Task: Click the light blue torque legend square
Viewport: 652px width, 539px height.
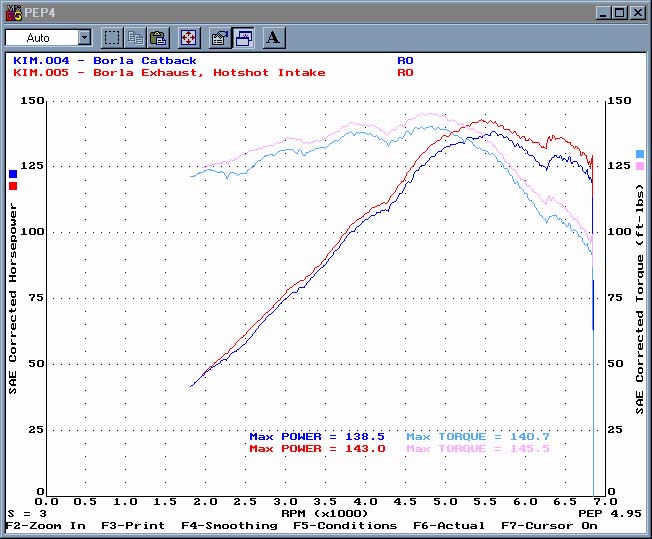Action: point(640,154)
